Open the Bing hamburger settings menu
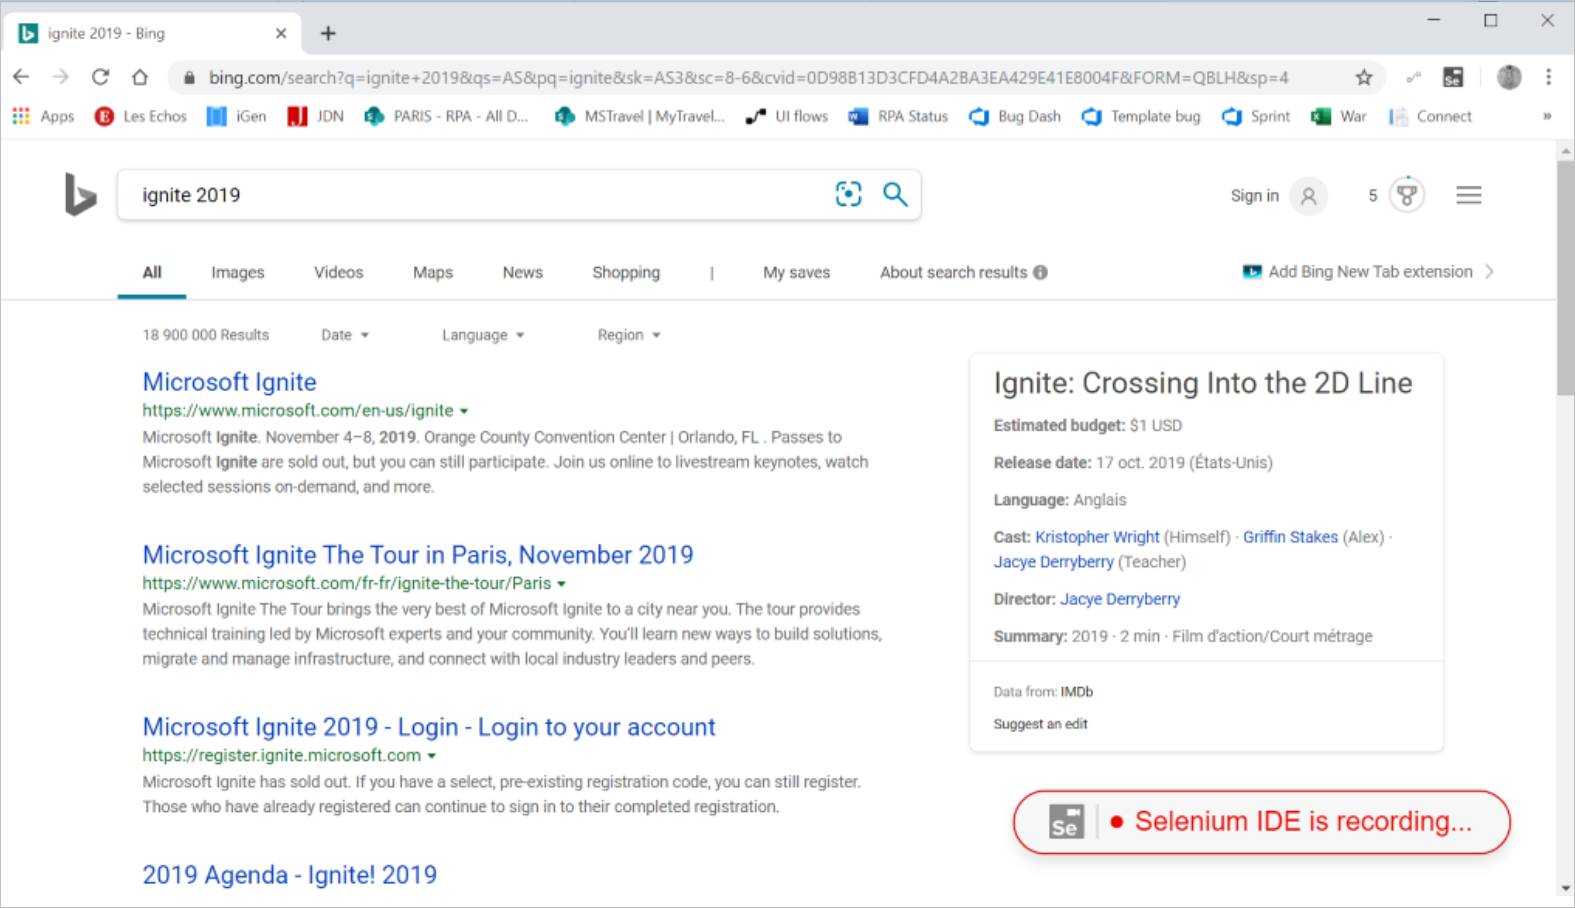Image resolution: width=1575 pixels, height=908 pixels. click(x=1468, y=195)
